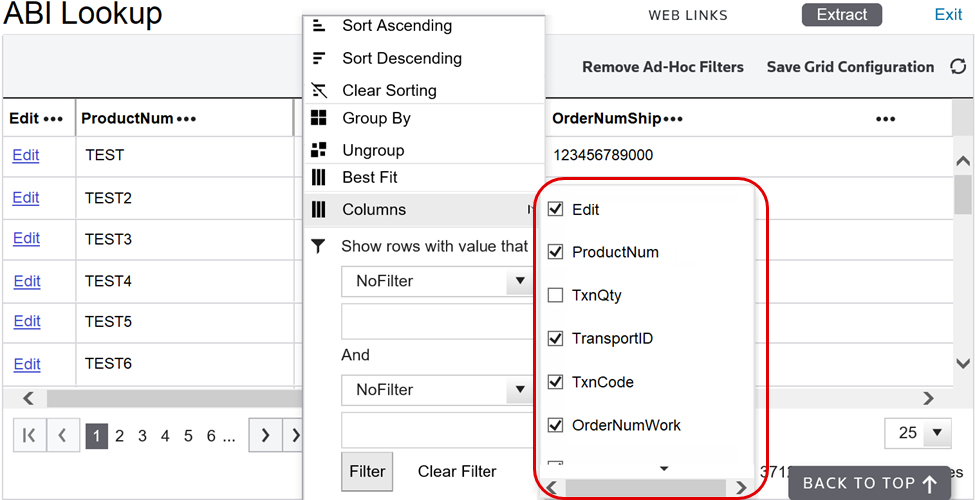Open the Edit column options ellipsis
Viewport: 975px width, 500px height.
click(x=53, y=119)
